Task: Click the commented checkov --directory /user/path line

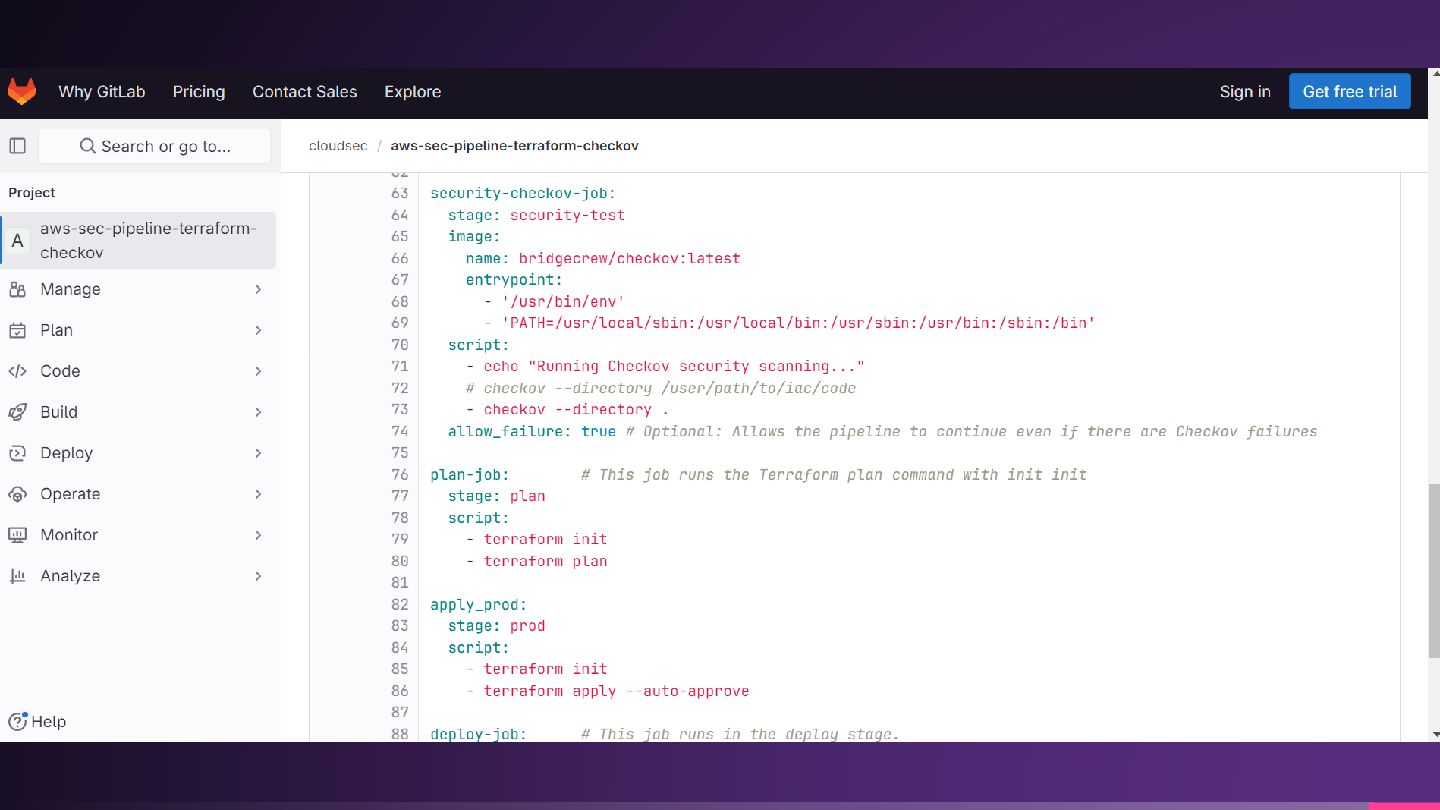Action: pyautogui.click(x=661, y=388)
